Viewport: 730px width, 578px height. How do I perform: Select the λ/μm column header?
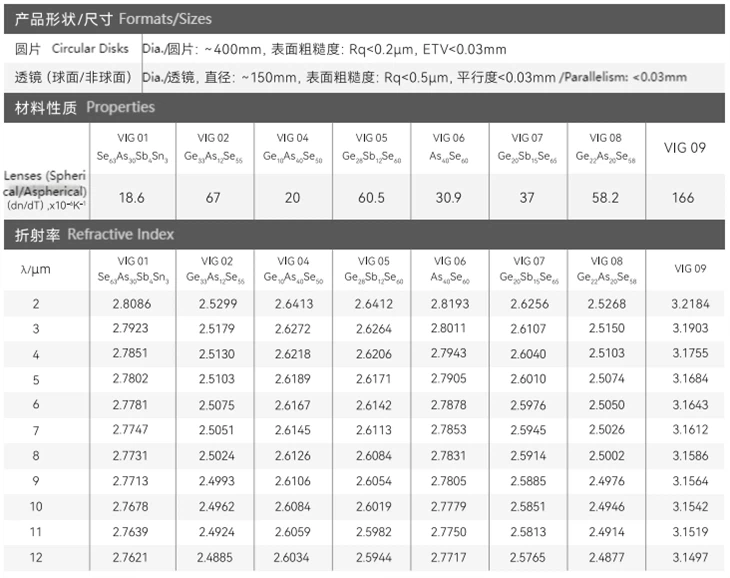click(35, 269)
